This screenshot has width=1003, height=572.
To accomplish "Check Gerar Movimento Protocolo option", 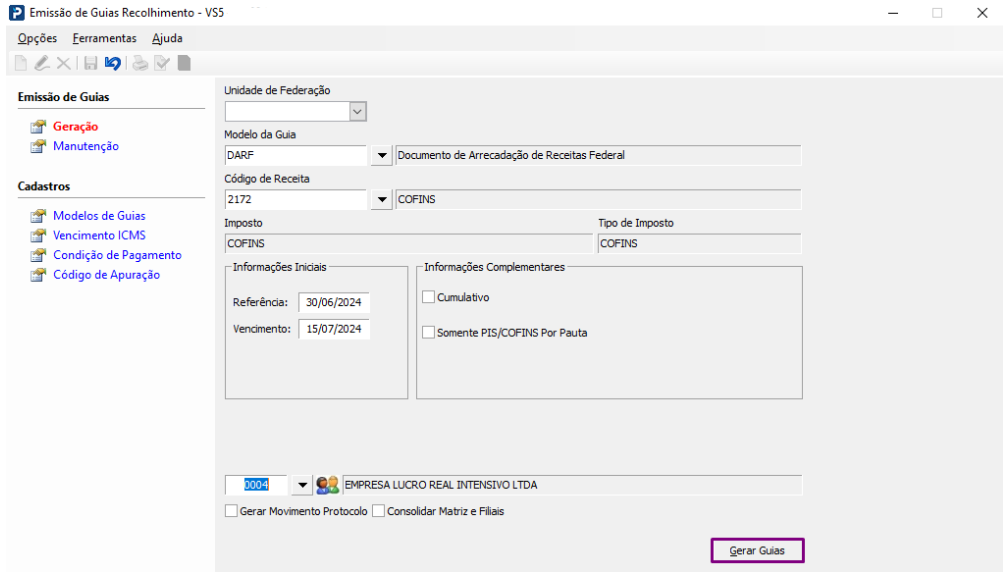I will (232, 511).
